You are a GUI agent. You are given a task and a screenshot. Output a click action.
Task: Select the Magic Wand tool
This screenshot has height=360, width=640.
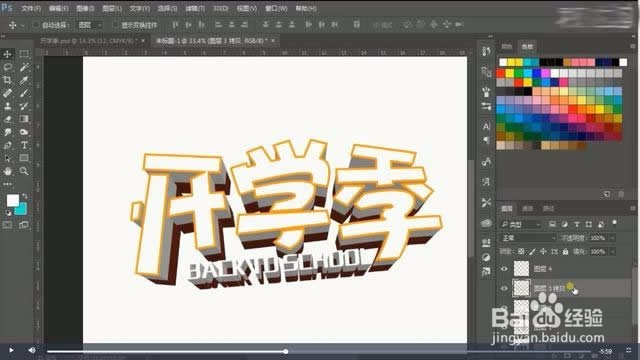24,67
